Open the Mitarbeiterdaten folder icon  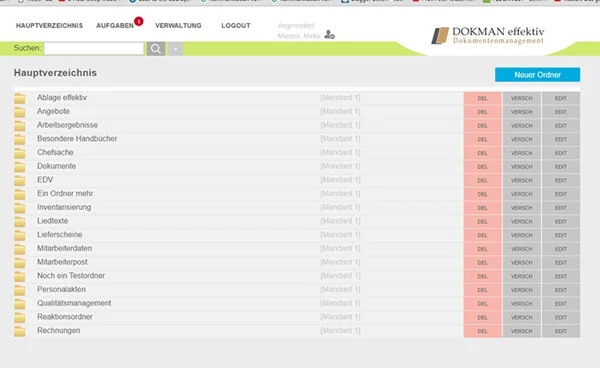pyautogui.click(x=20, y=249)
